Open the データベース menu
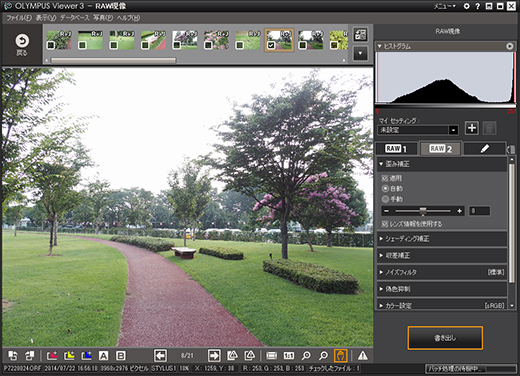 pyautogui.click(x=75, y=18)
